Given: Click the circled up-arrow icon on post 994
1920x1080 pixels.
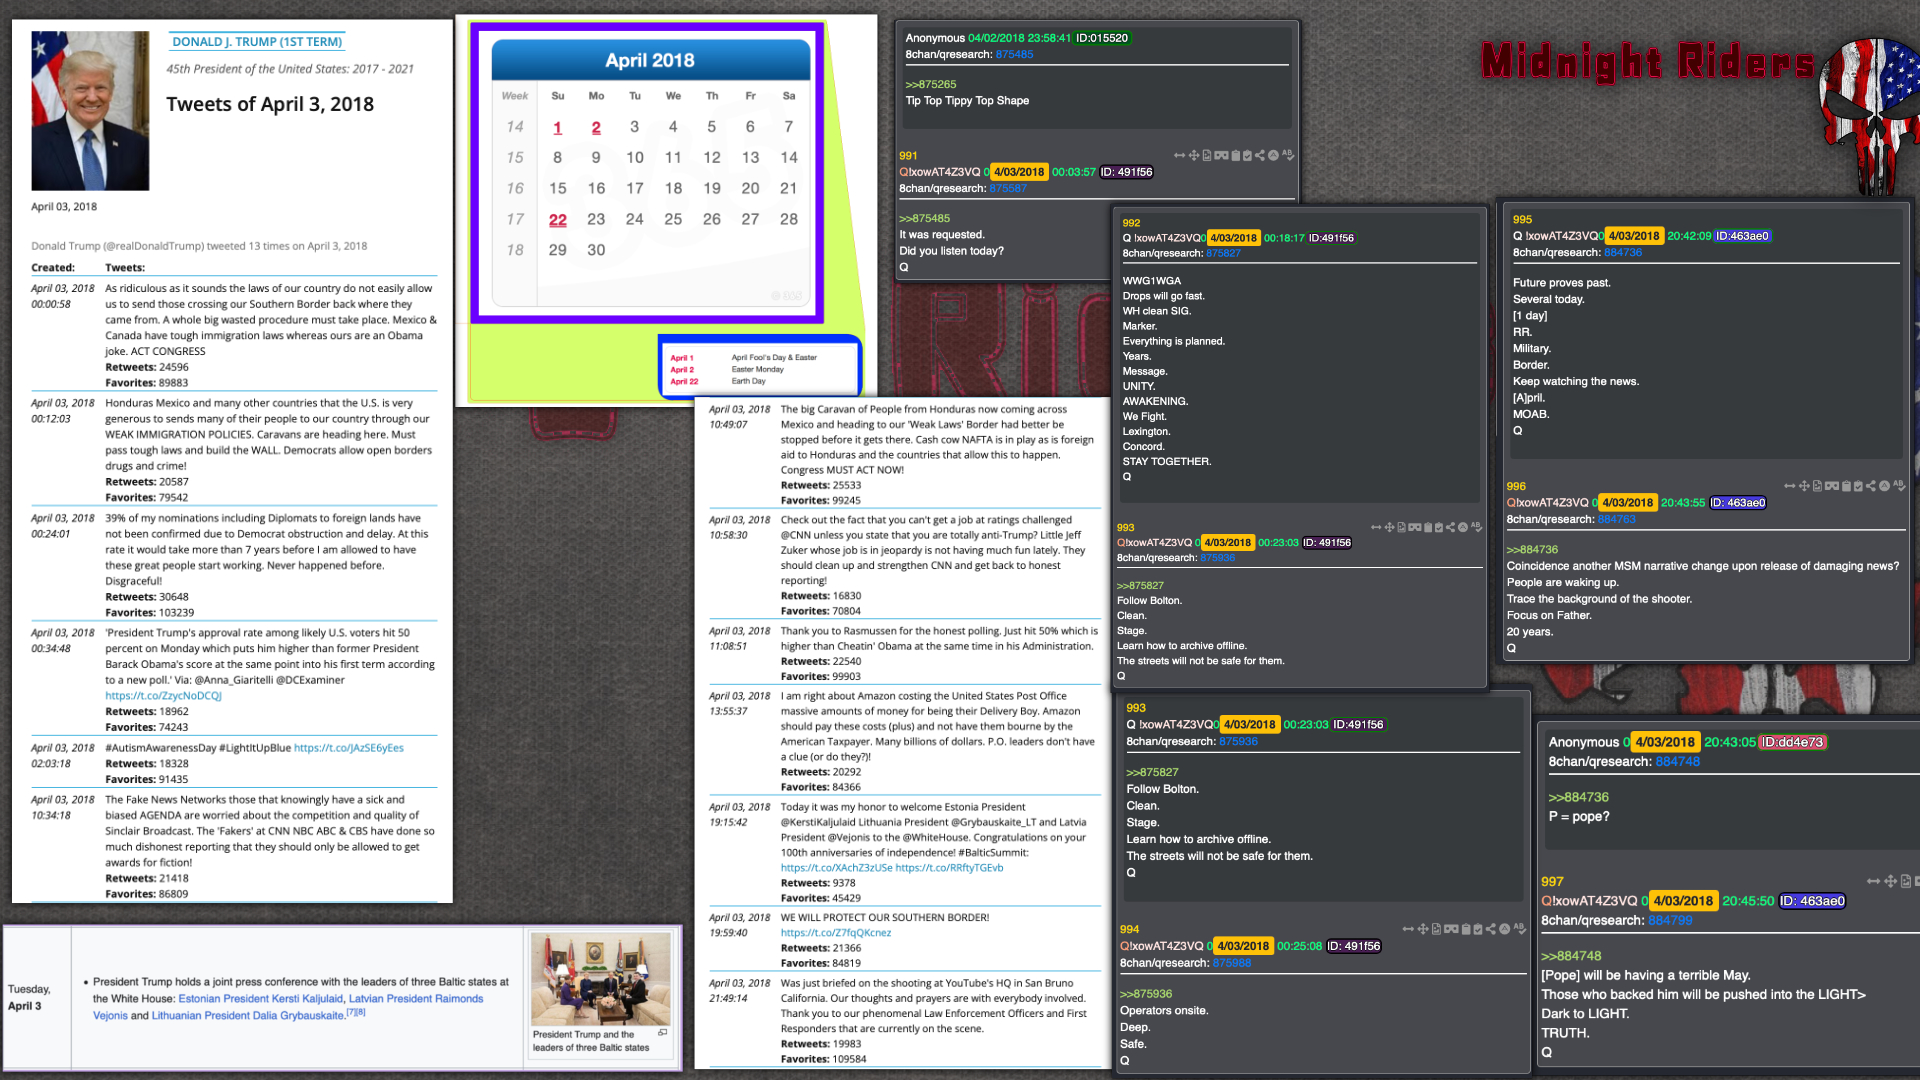Looking at the screenshot, I should (1505, 929).
